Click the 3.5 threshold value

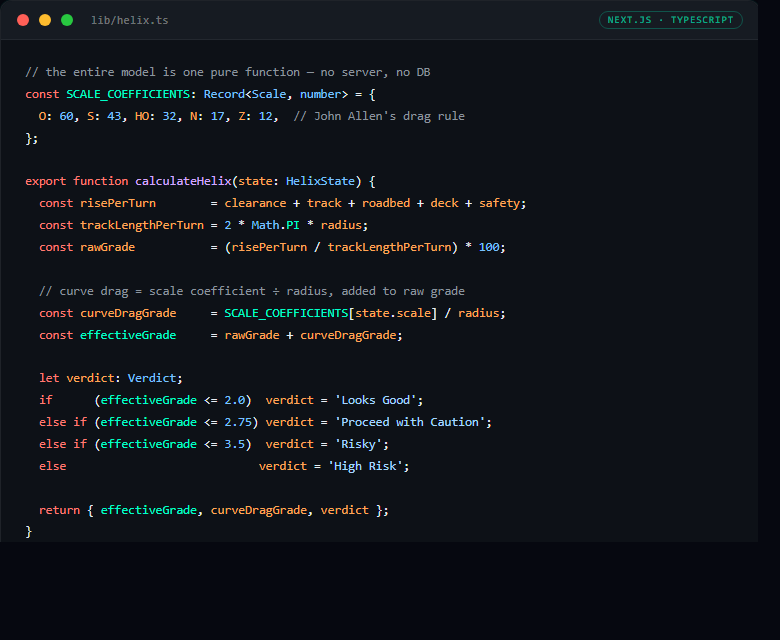coord(235,444)
